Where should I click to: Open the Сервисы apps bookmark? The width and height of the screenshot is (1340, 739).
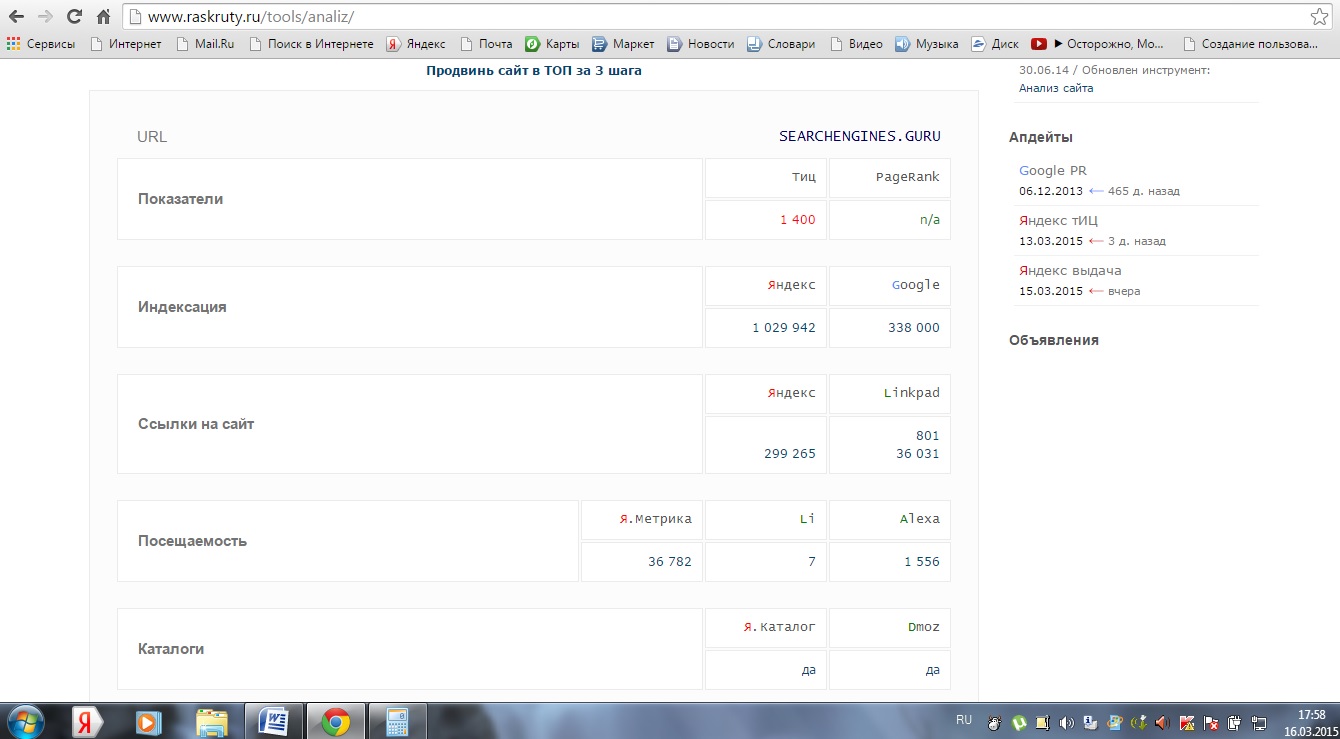41,44
